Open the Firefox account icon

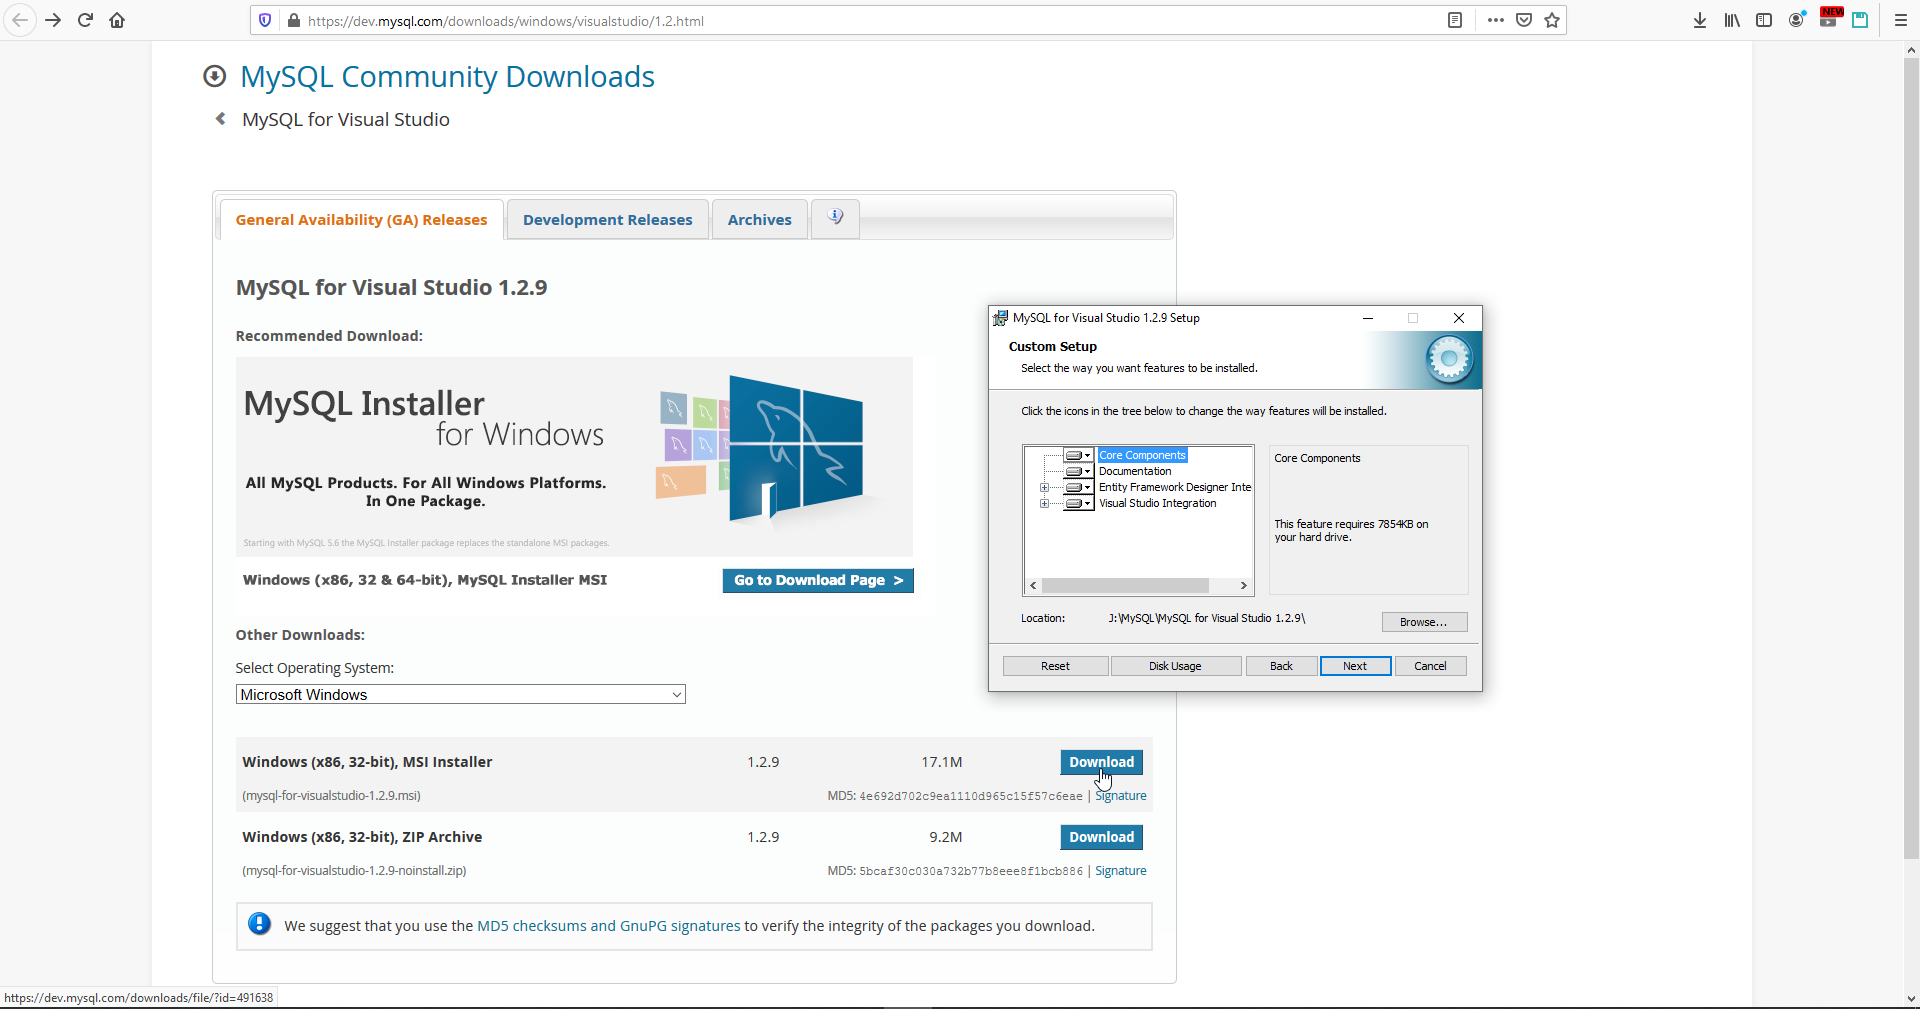pyautogui.click(x=1797, y=20)
